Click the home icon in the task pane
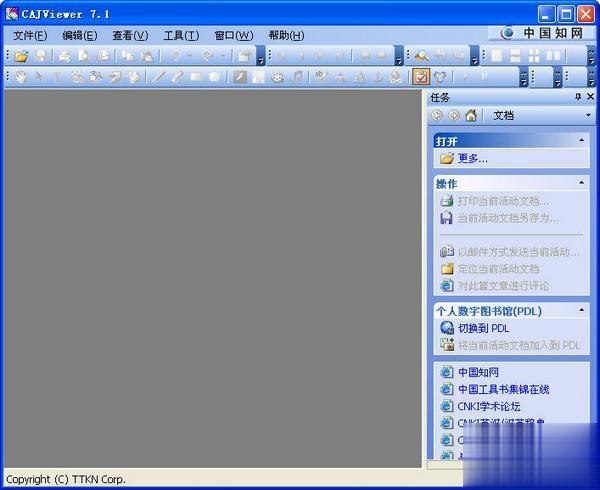This screenshot has width=600, height=490. coord(471,115)
